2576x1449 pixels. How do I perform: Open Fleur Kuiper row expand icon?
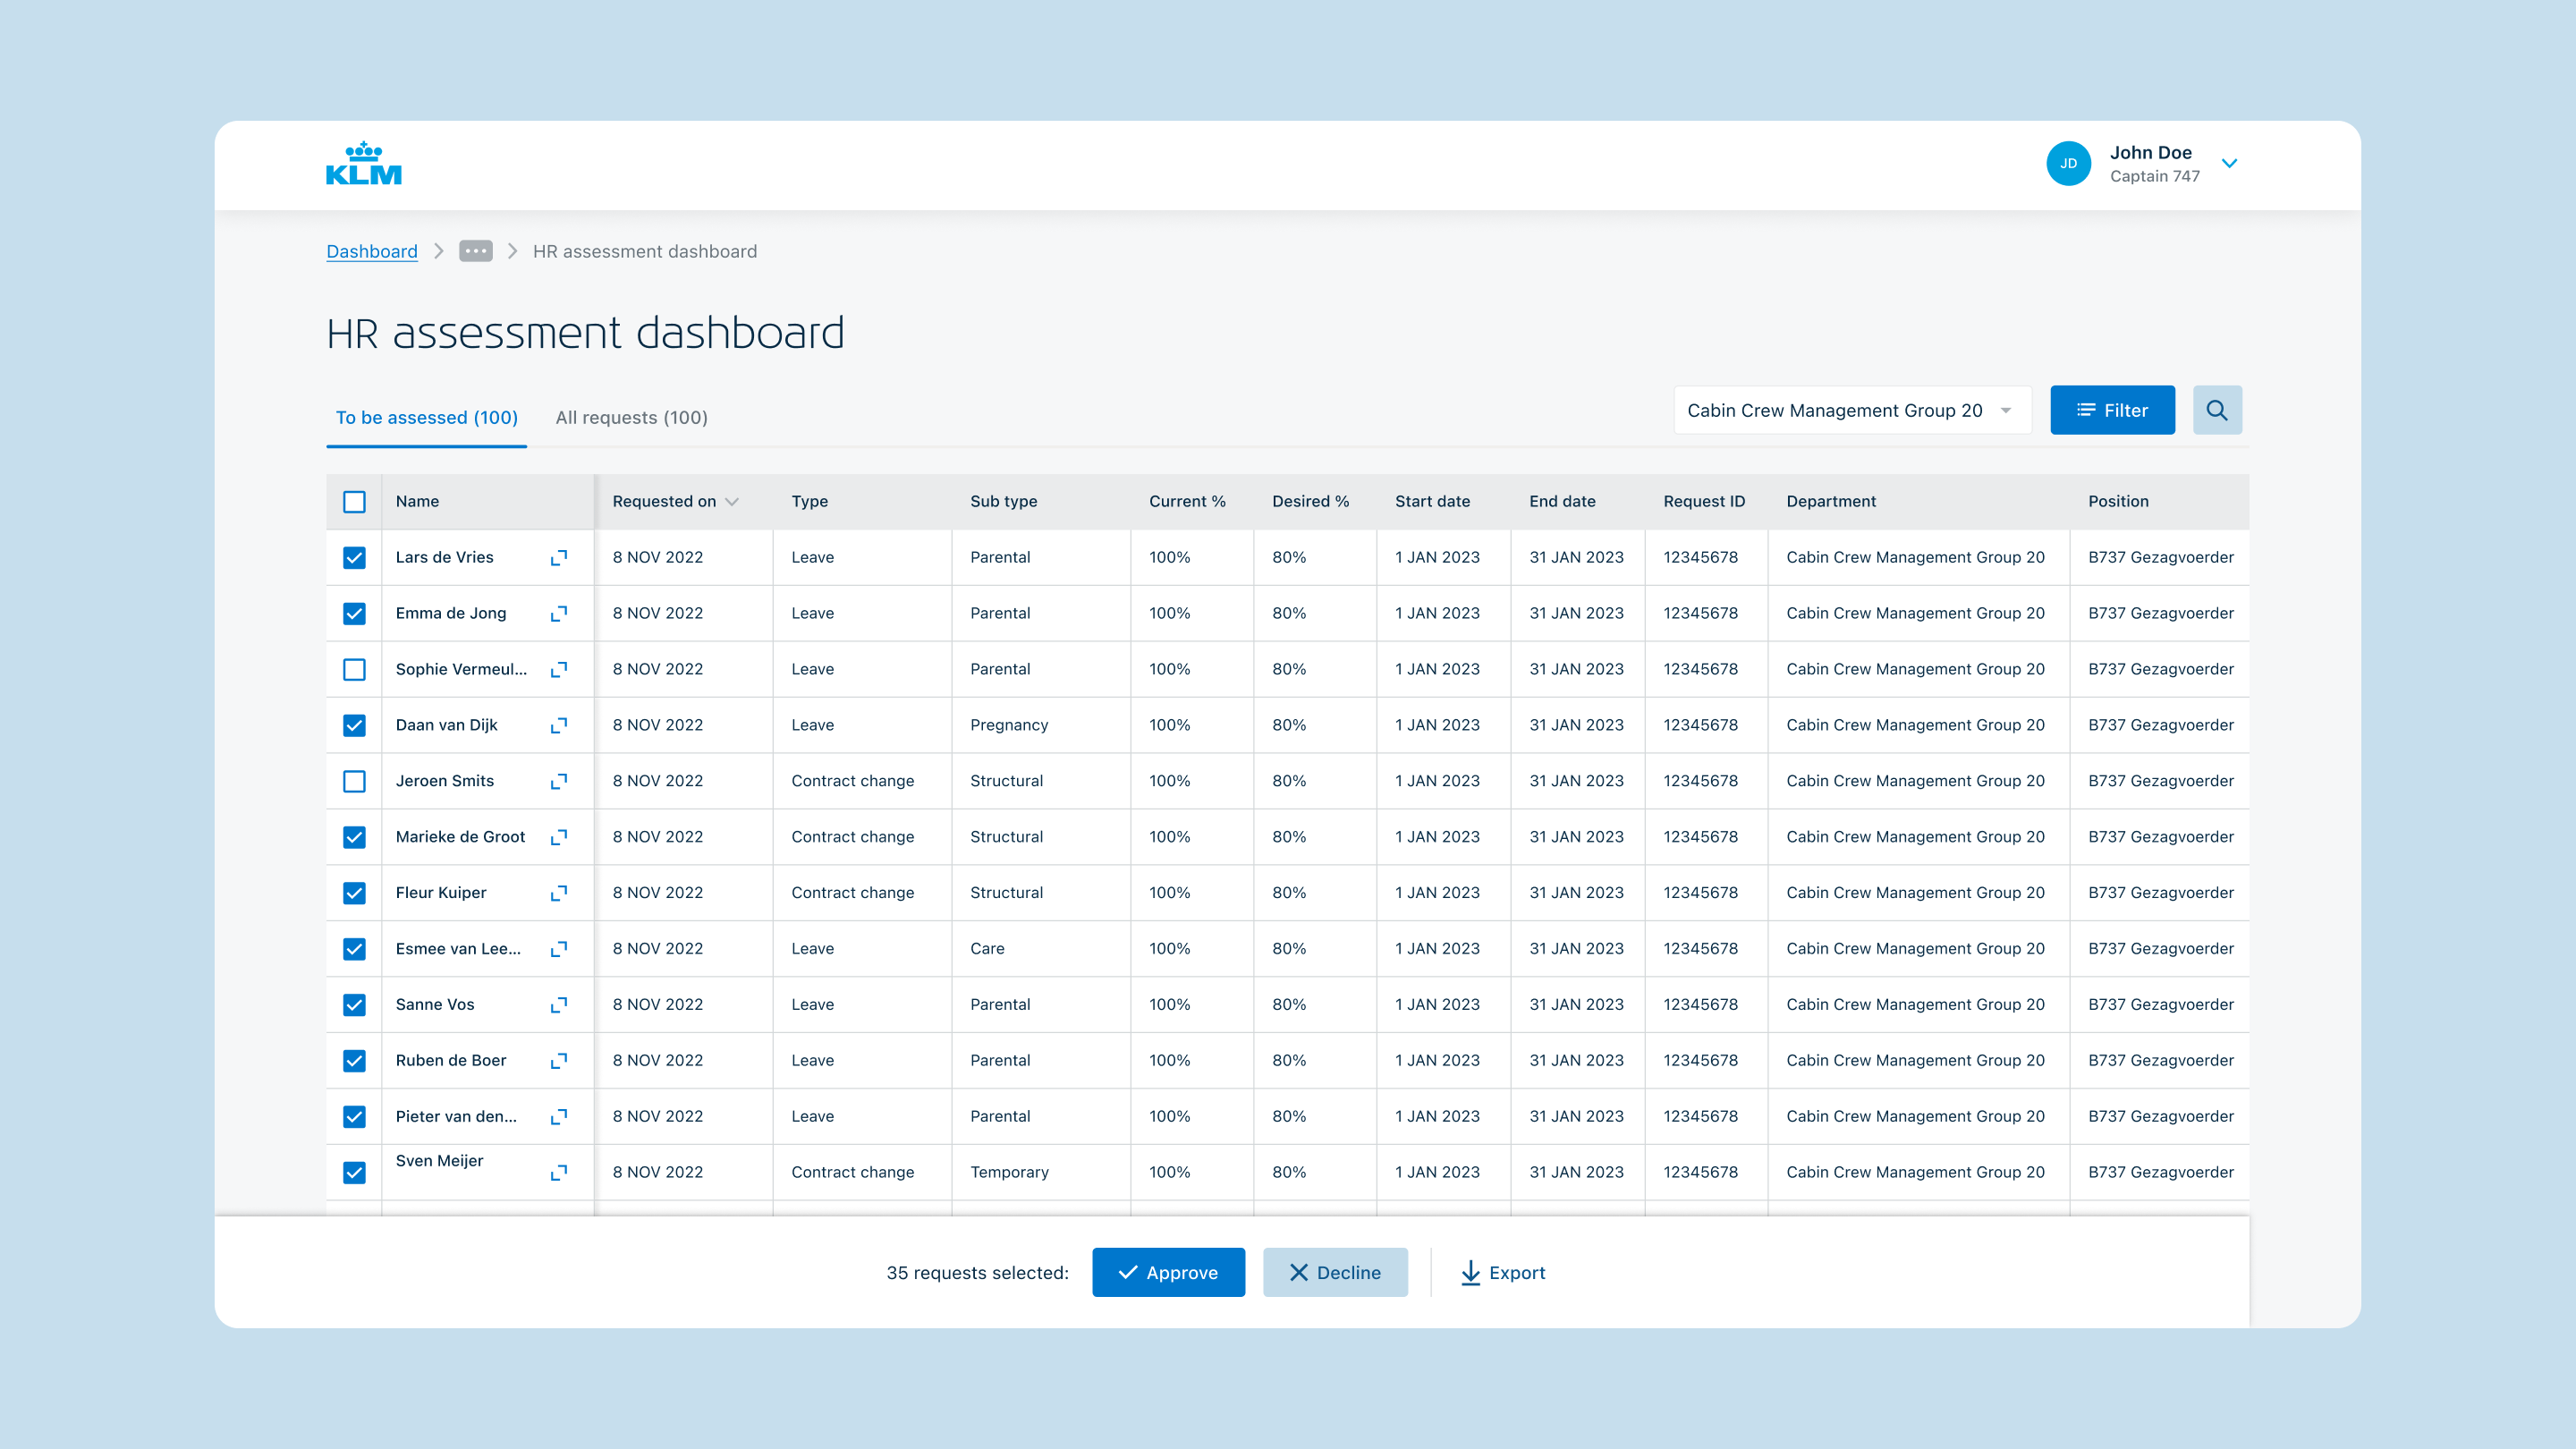pyautogui.click(x=559, y=893)
